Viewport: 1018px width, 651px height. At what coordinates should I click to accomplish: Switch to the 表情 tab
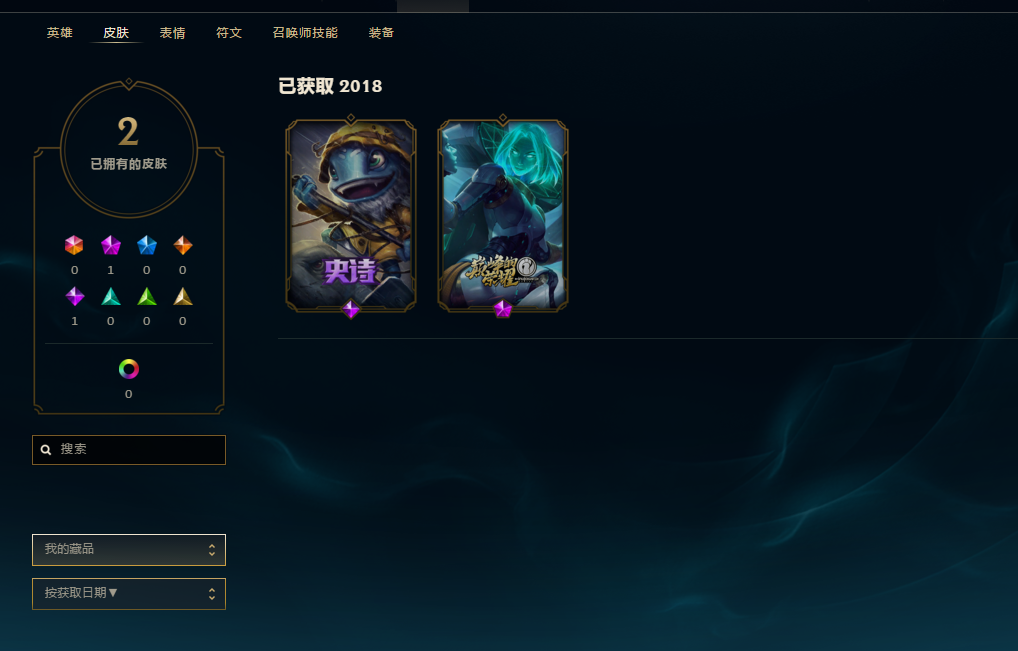point(172,32)
